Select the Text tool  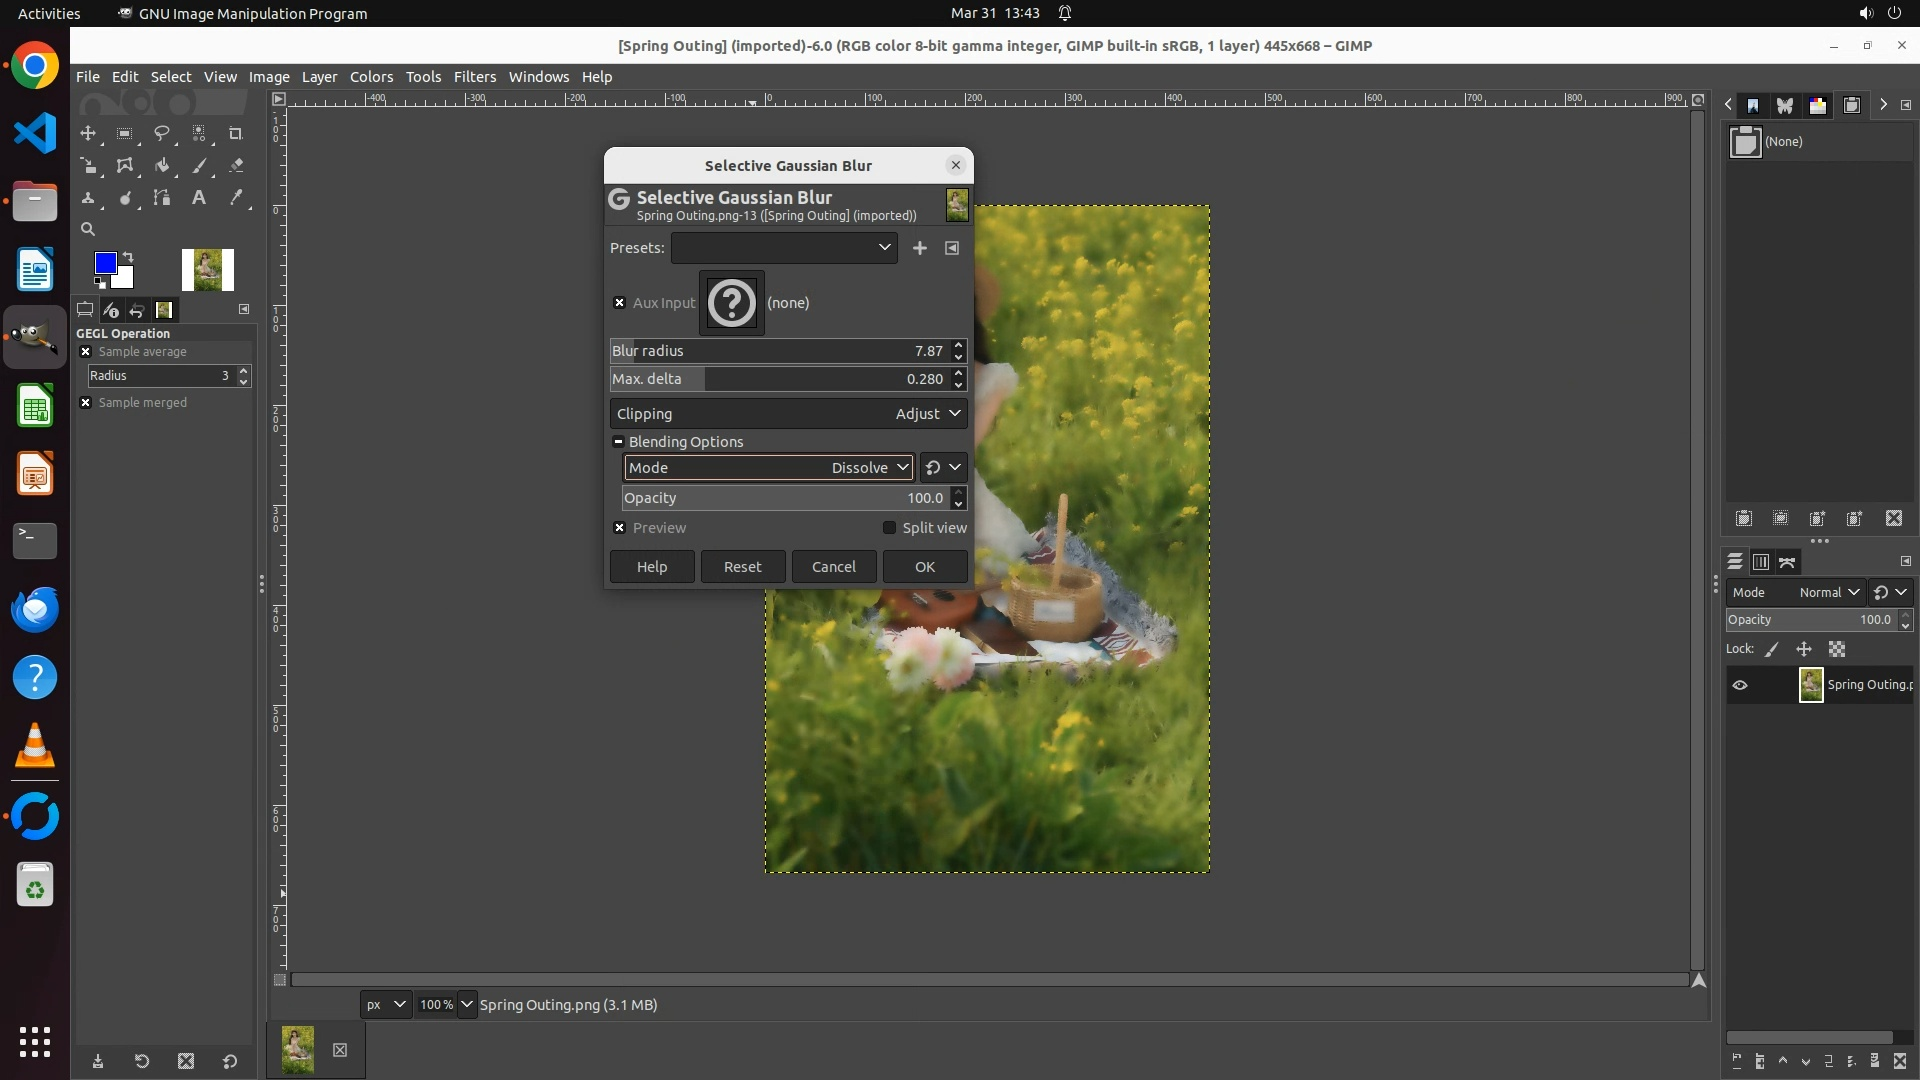click(x=199, y=198)
